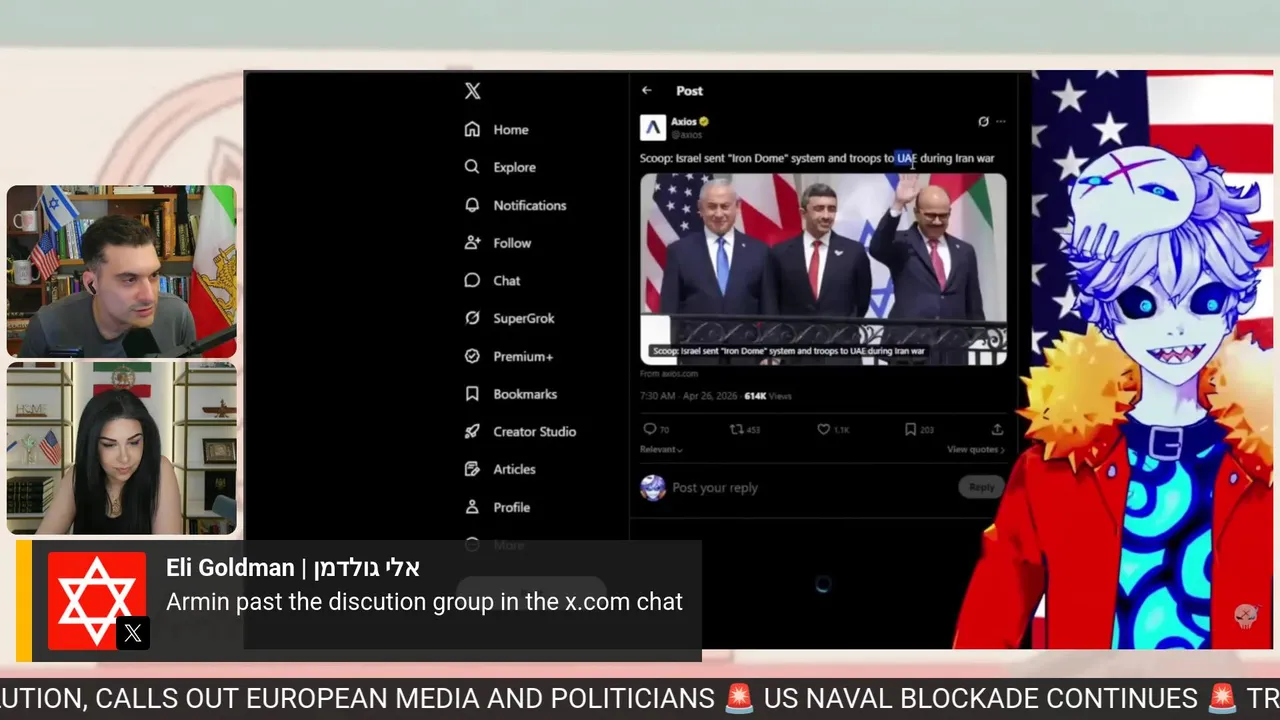Image resolution: width=1280 pixels, height=720 pixels.
Task: Click the Axios gold verified badge
Action: point(704,122)
